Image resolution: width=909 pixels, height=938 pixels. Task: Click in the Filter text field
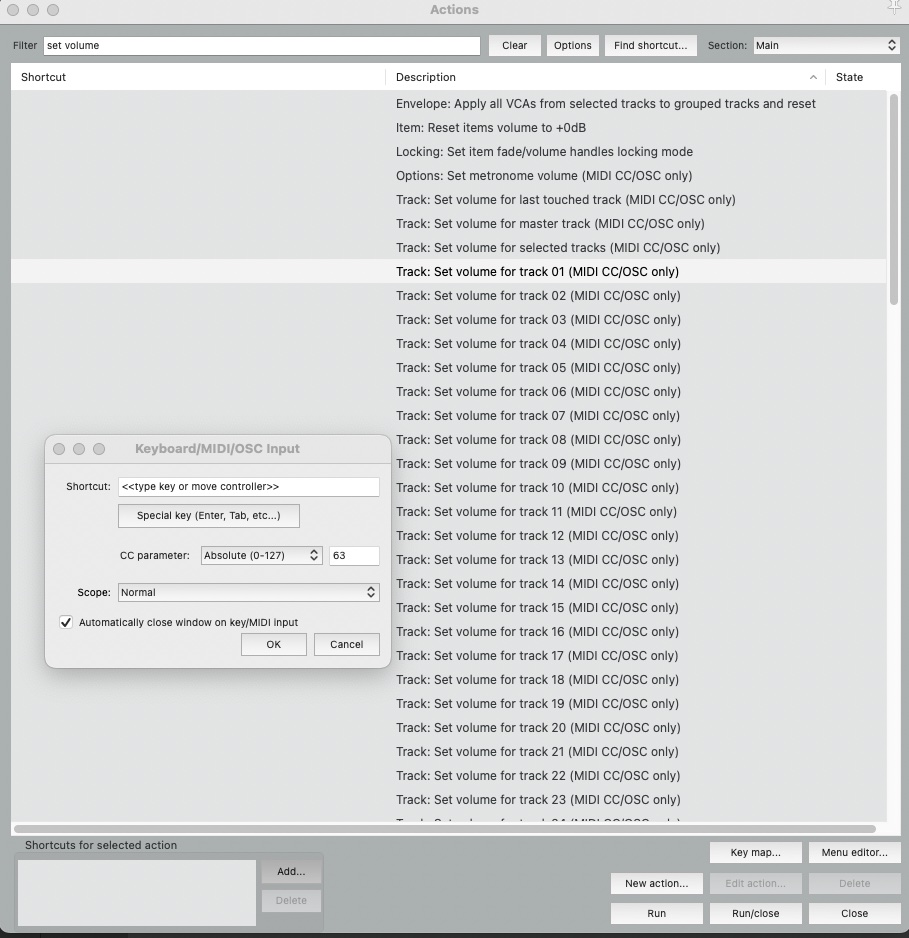coord(261,45)
